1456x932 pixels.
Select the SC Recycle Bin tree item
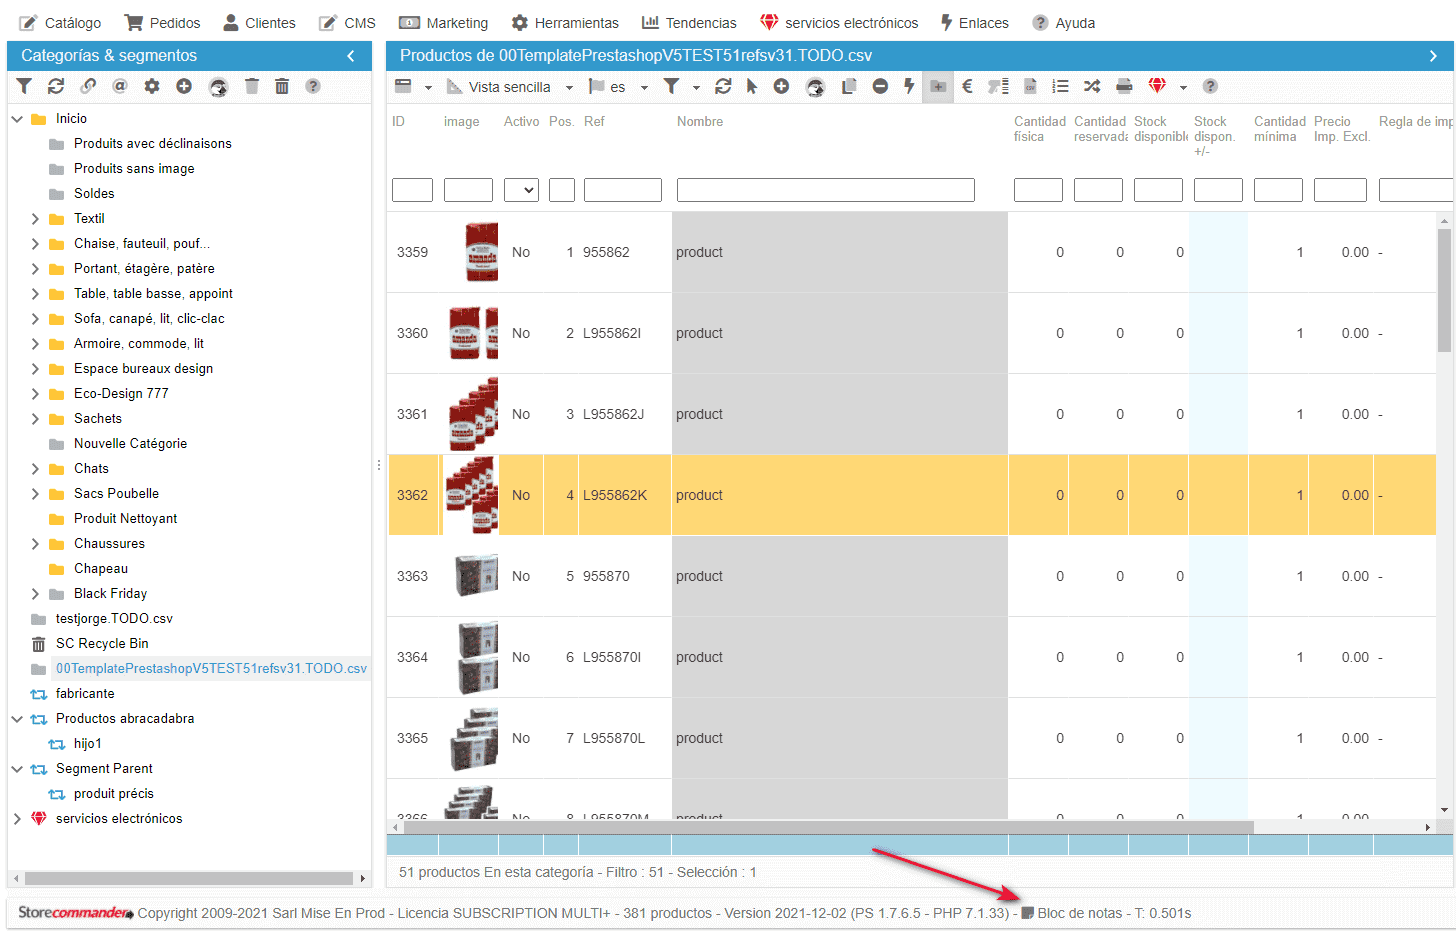coord(102,644)
